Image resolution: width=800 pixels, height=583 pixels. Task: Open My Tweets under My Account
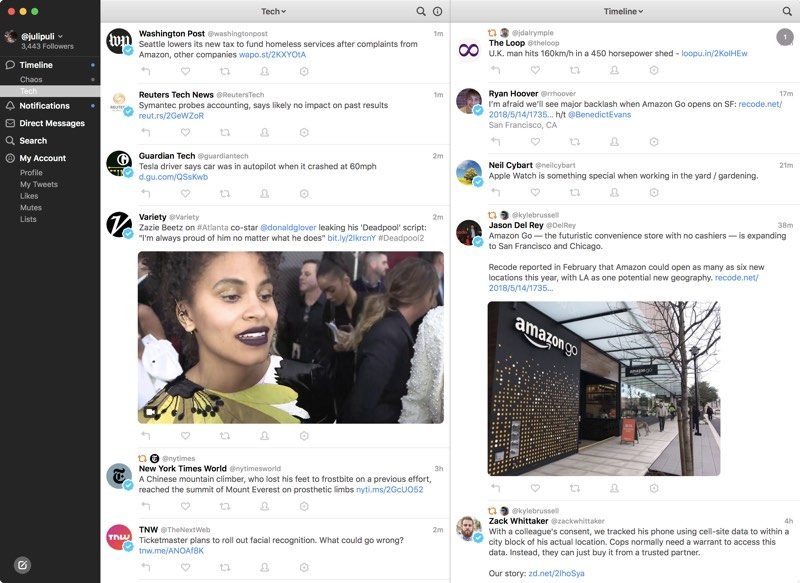39,184
